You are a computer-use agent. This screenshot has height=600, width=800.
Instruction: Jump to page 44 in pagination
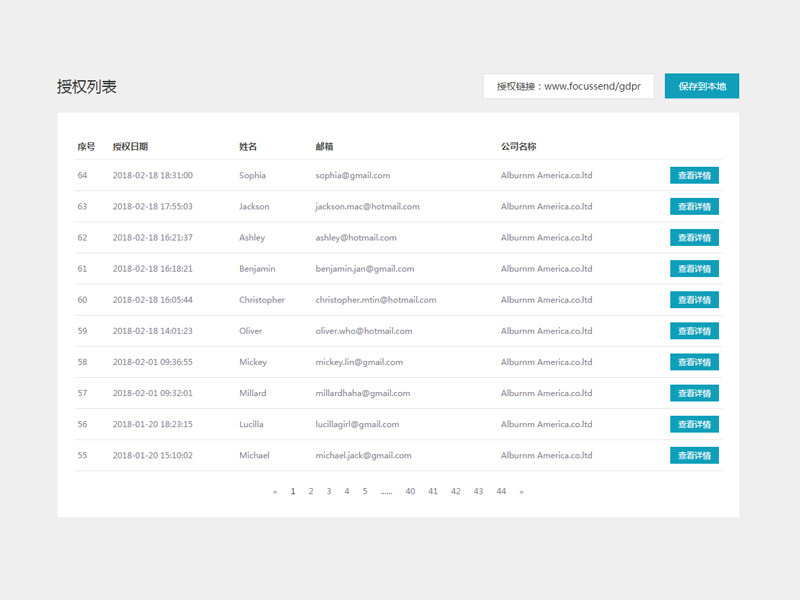(x=501, y=491)
